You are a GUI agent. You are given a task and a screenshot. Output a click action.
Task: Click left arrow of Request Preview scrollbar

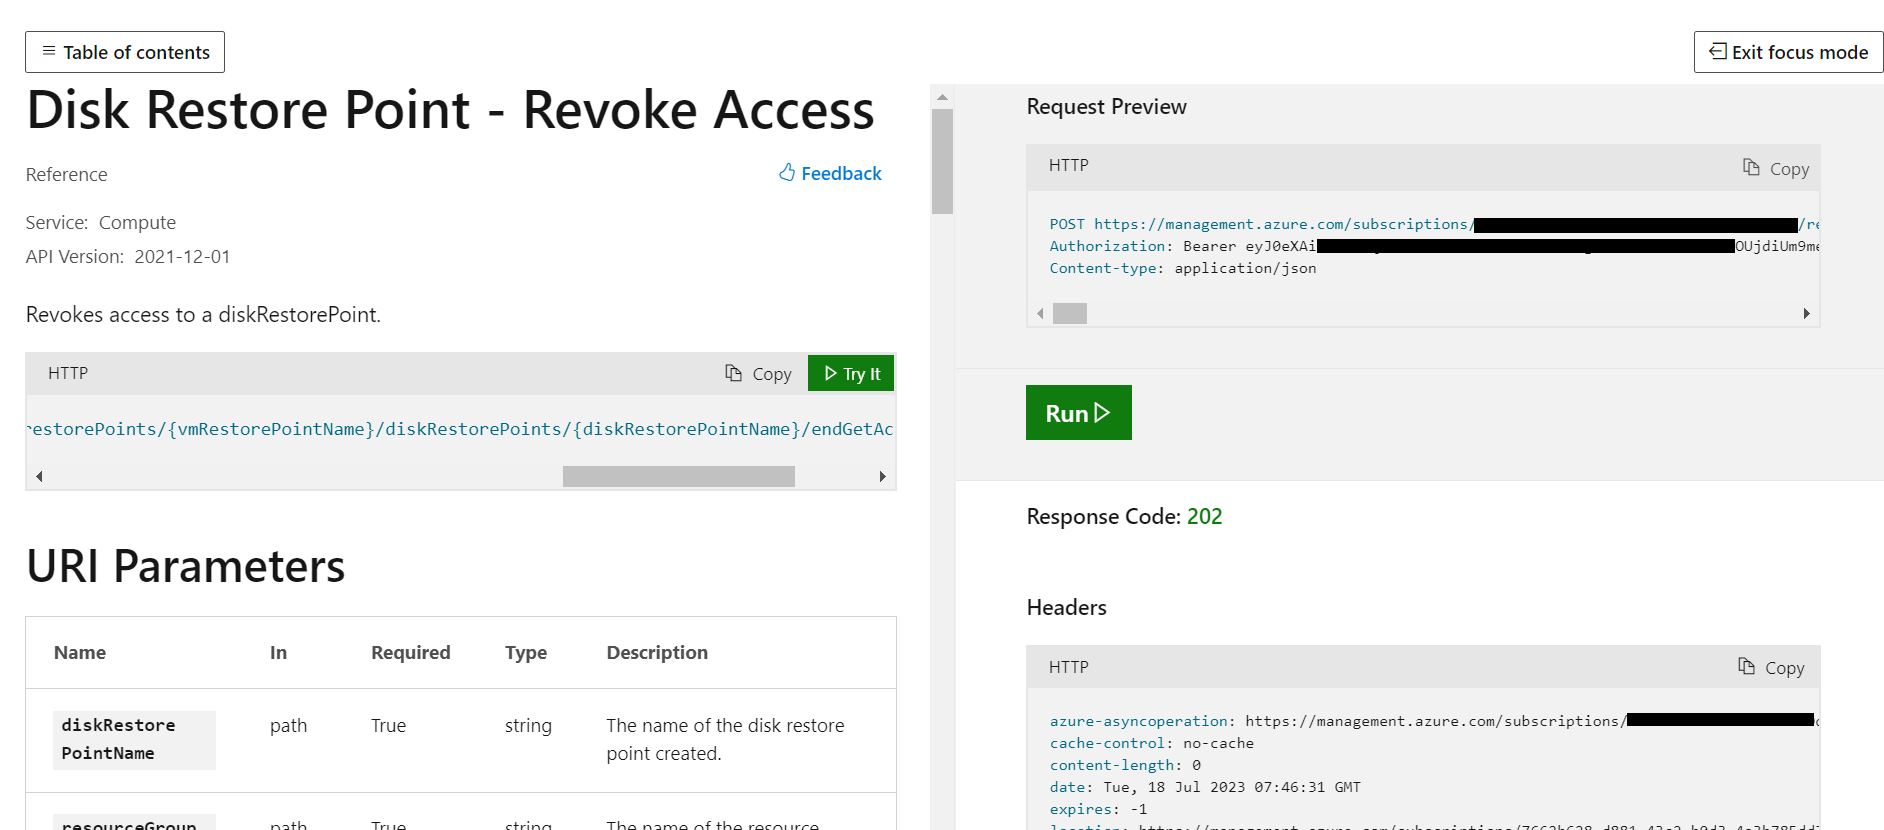(1040, 313)
